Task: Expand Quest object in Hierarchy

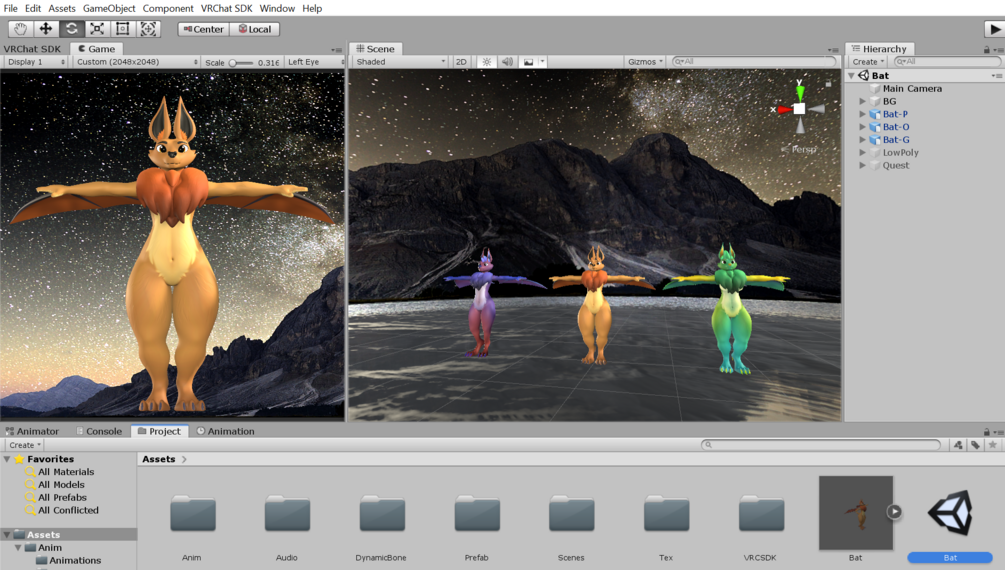Action: (x=863, y=165)
